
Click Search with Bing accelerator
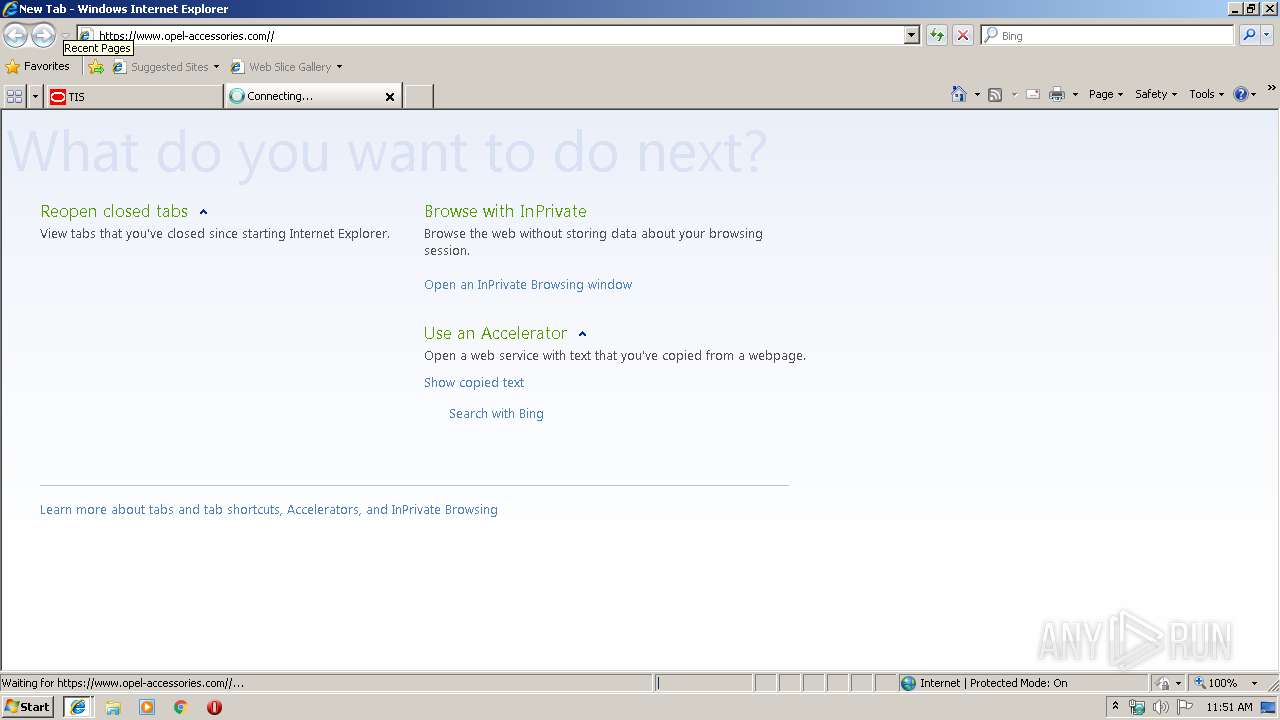click(496, 414)
